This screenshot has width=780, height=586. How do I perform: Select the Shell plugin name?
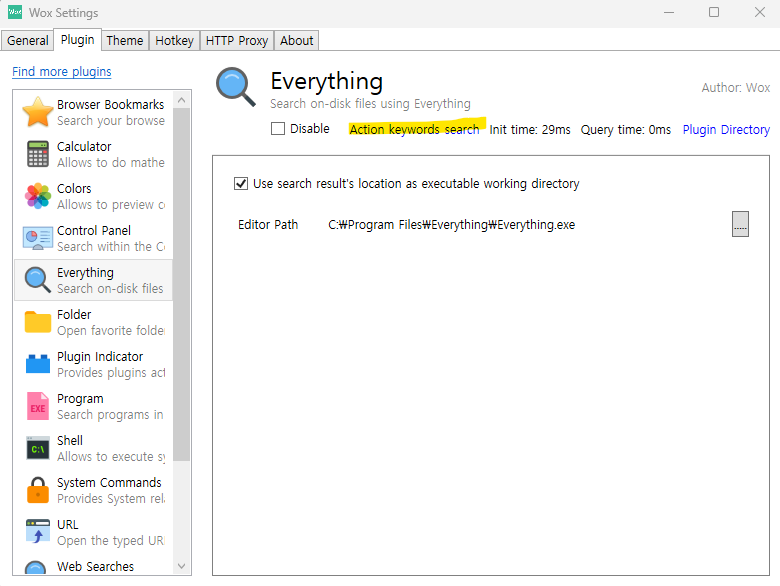tap(70, 441)
